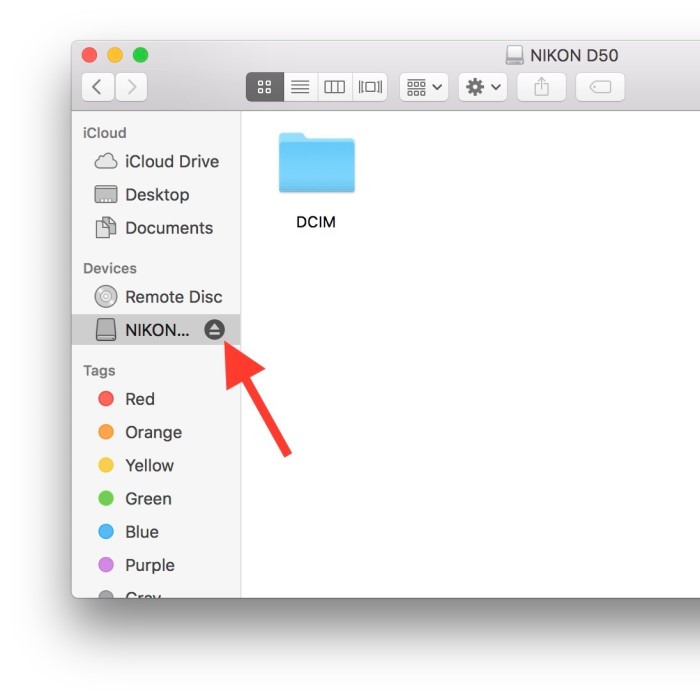Go forward in Finder history
The image size is (700, 700).
(131, 87)
